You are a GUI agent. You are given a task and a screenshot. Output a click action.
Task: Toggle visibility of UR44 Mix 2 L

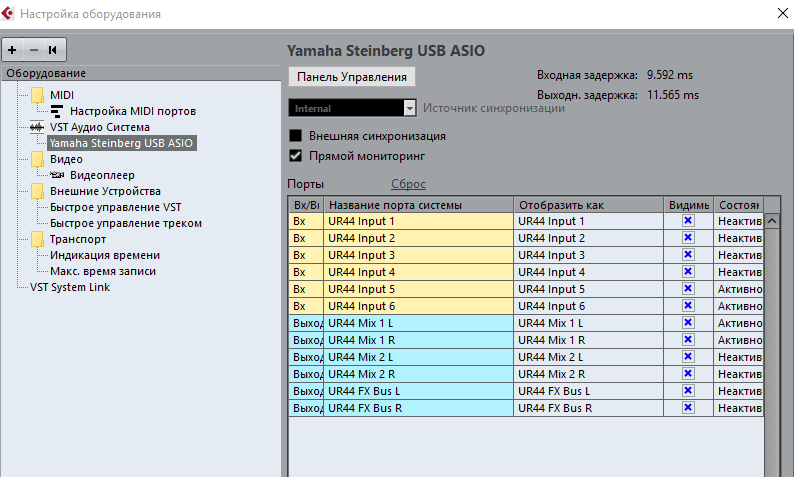tap(688, 357)
